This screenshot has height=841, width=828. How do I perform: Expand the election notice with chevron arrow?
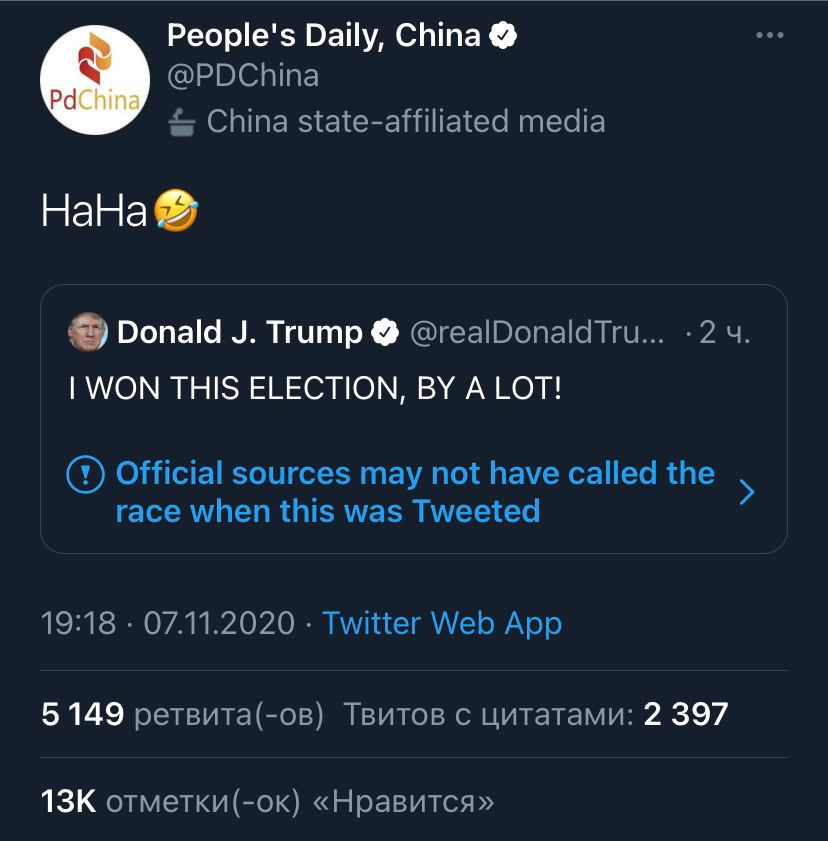click(x=746, y=492)
